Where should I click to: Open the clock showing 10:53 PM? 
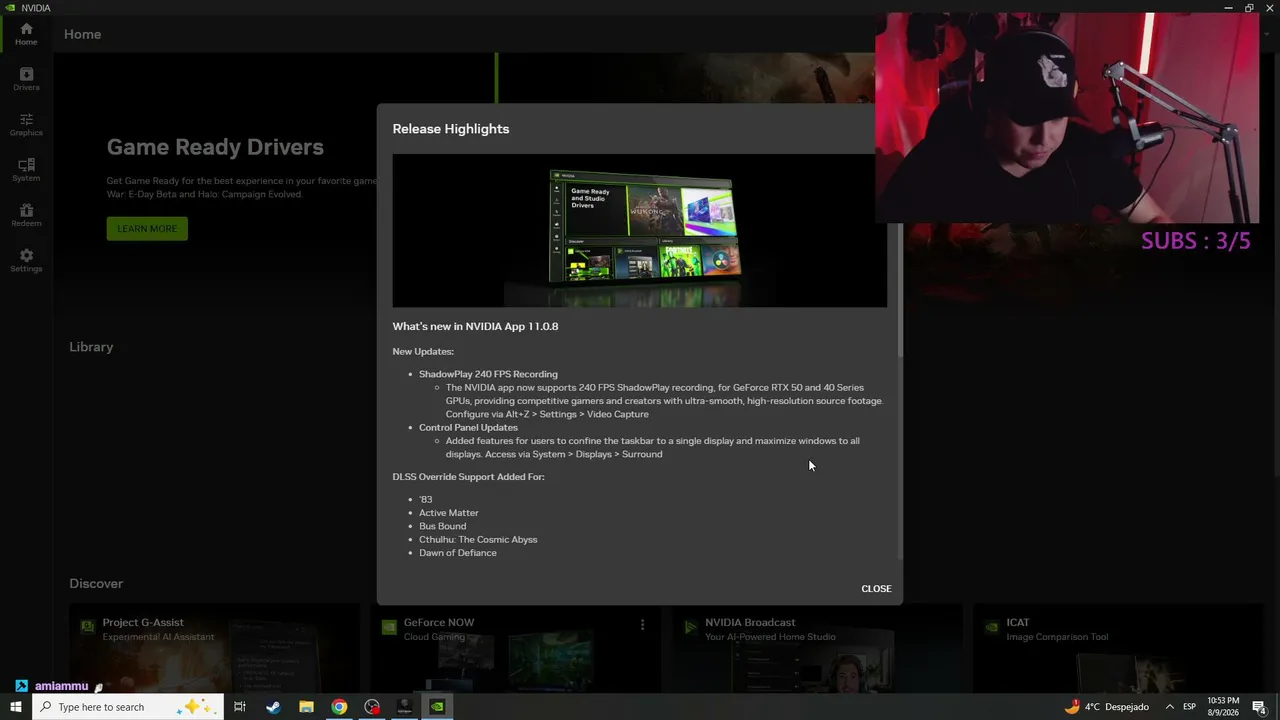point(1223,707)
